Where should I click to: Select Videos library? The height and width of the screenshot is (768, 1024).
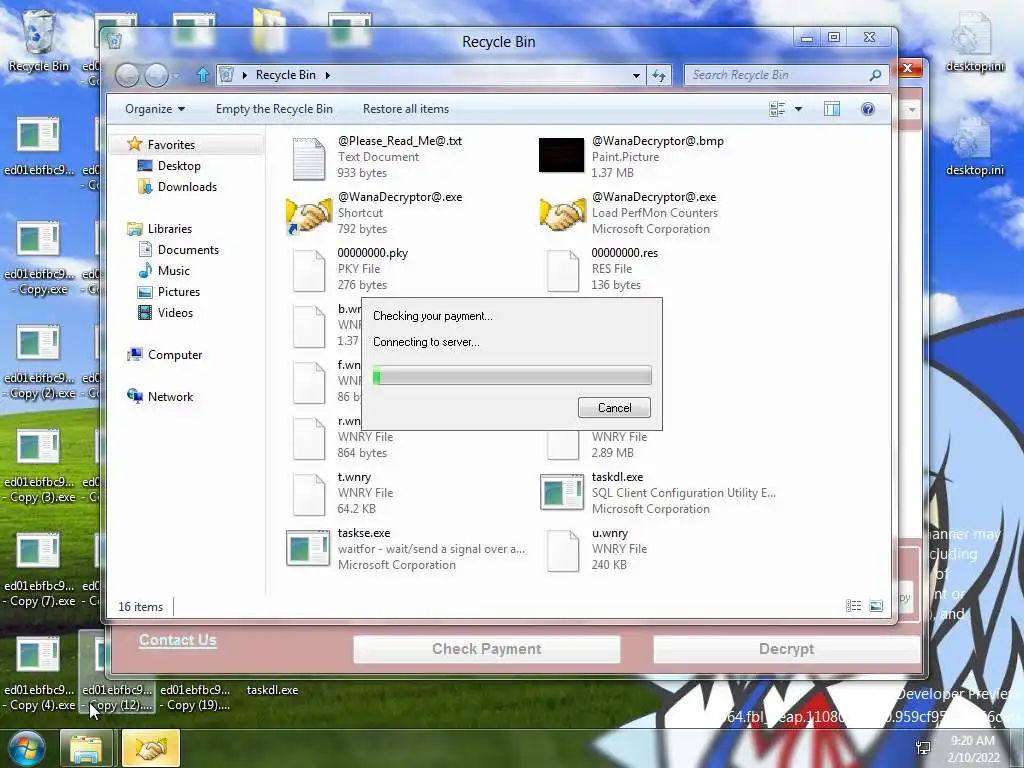(x=175, y=313)
